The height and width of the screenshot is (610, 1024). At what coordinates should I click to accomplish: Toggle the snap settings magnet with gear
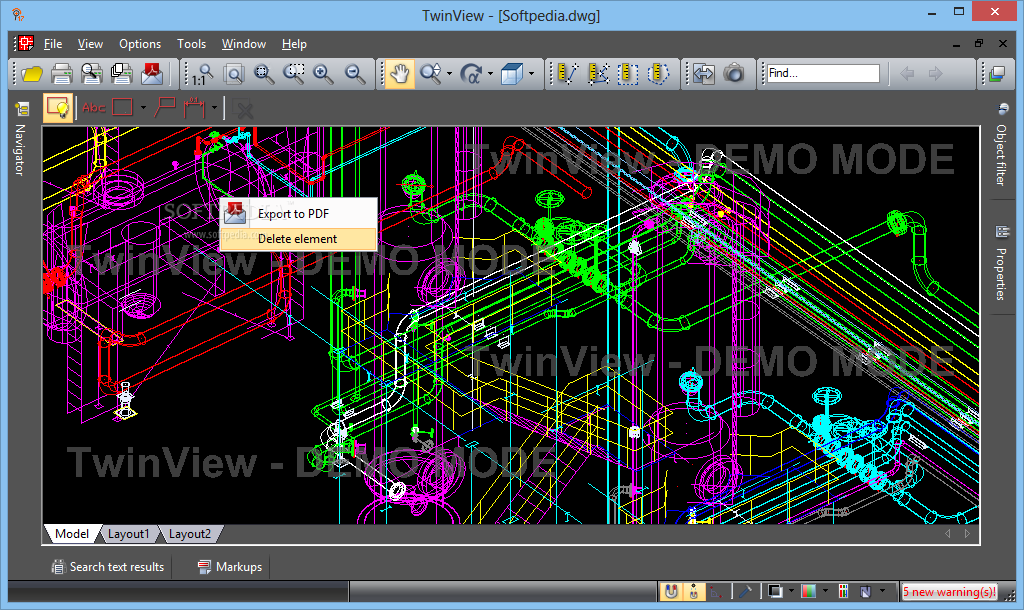pos(694,592)
